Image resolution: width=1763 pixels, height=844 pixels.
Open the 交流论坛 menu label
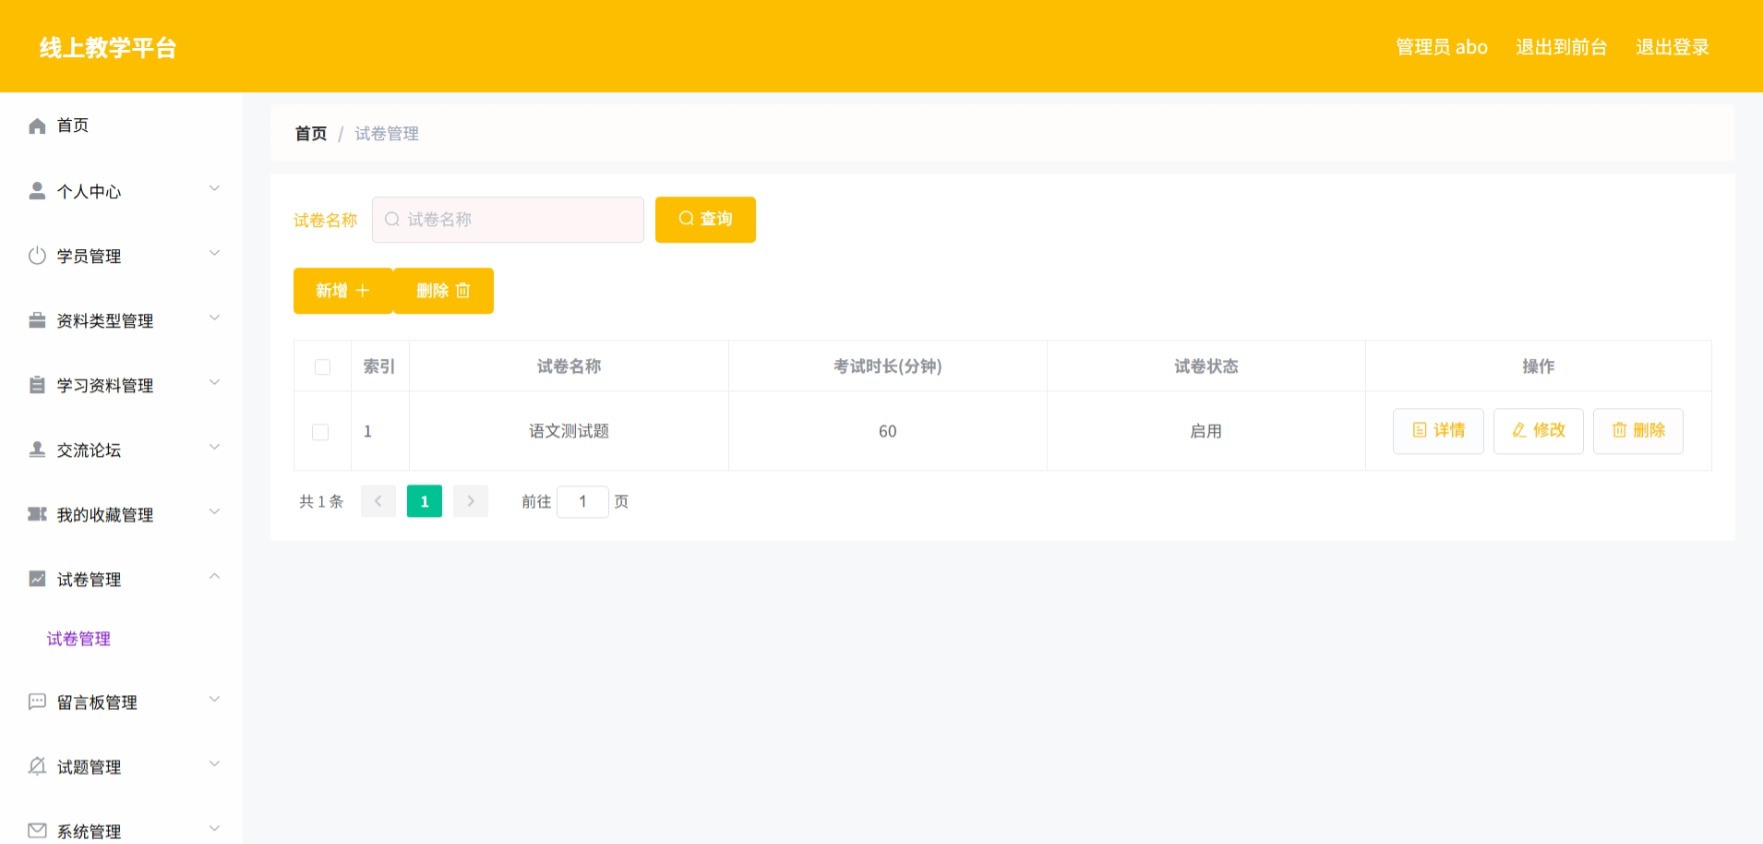tap(89, 450)
